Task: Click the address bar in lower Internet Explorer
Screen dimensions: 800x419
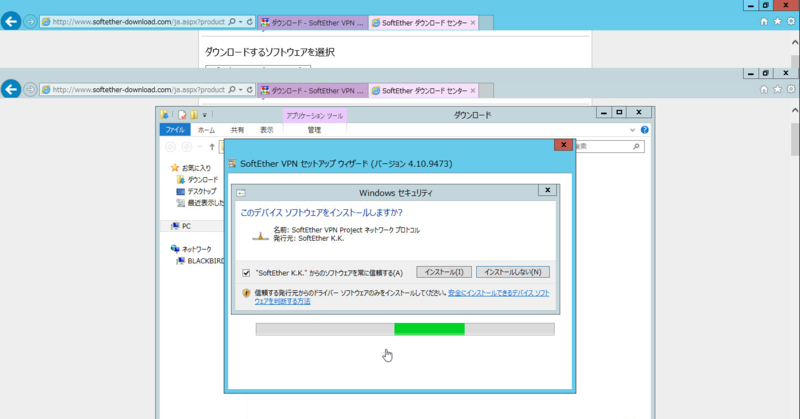Action: coord(139,90)
